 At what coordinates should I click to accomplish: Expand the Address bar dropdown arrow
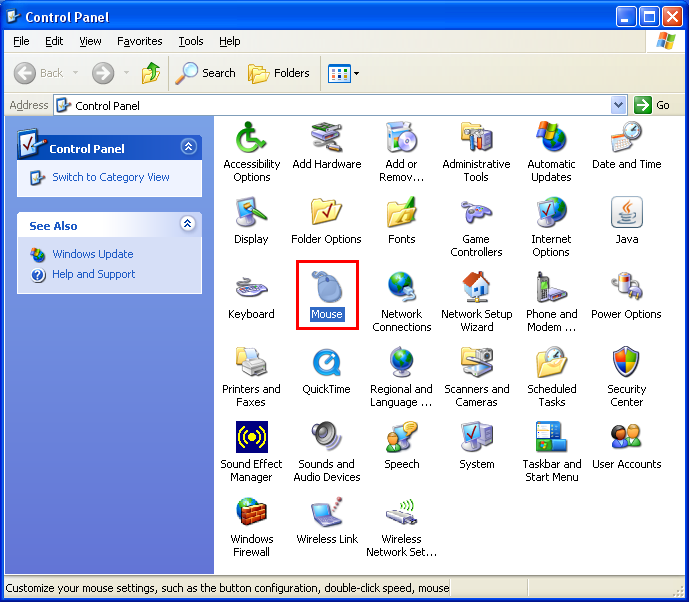(618, 105)
